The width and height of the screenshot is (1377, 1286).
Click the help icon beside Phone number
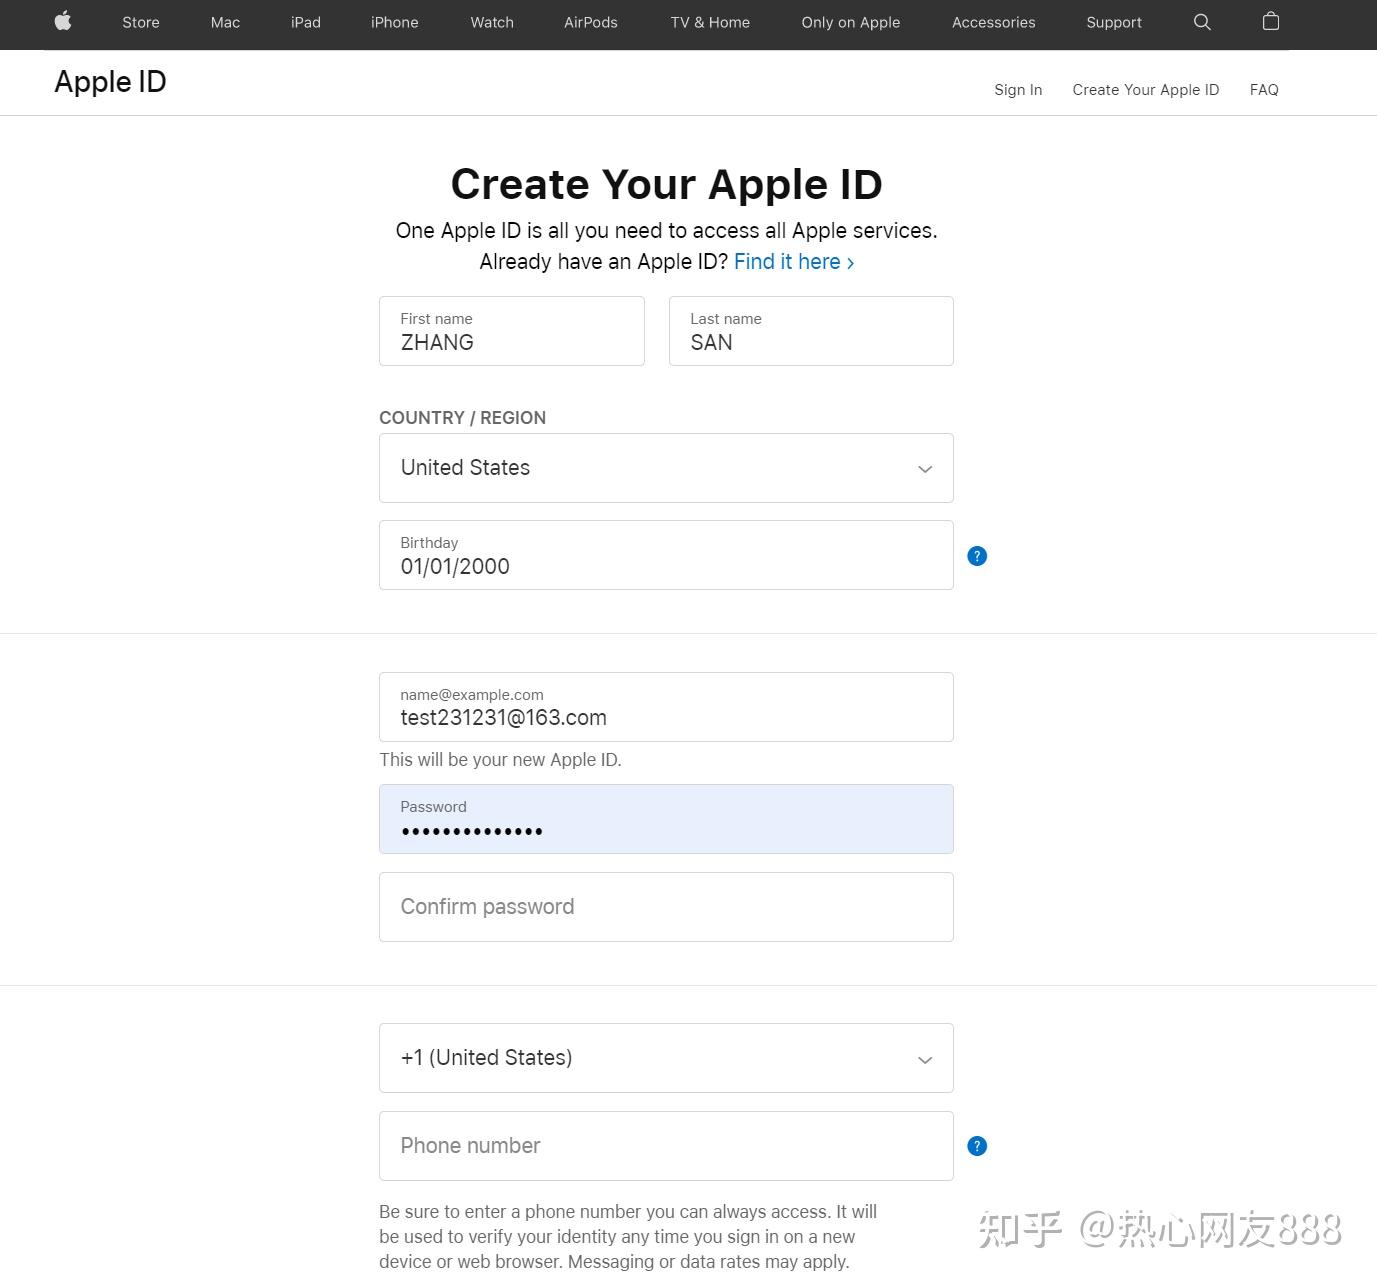976,1145
